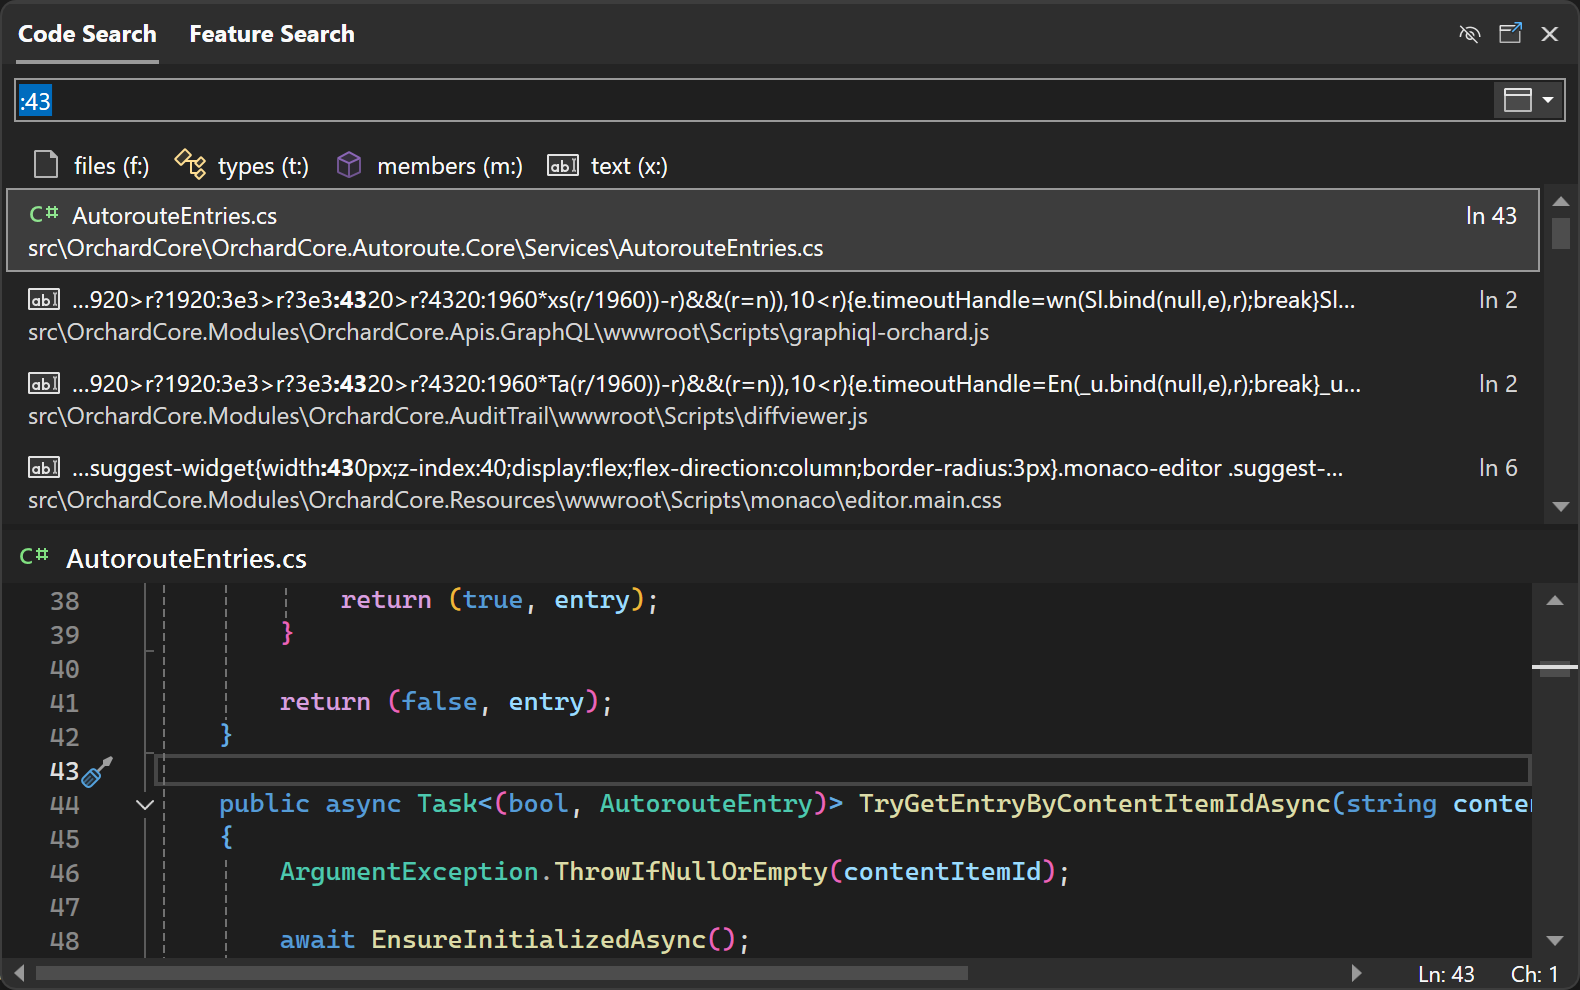Image resolution: width=1580 pixels, height=990 pixels.
Task: Filter results by text (x:)
Action: tap(608, 166)
